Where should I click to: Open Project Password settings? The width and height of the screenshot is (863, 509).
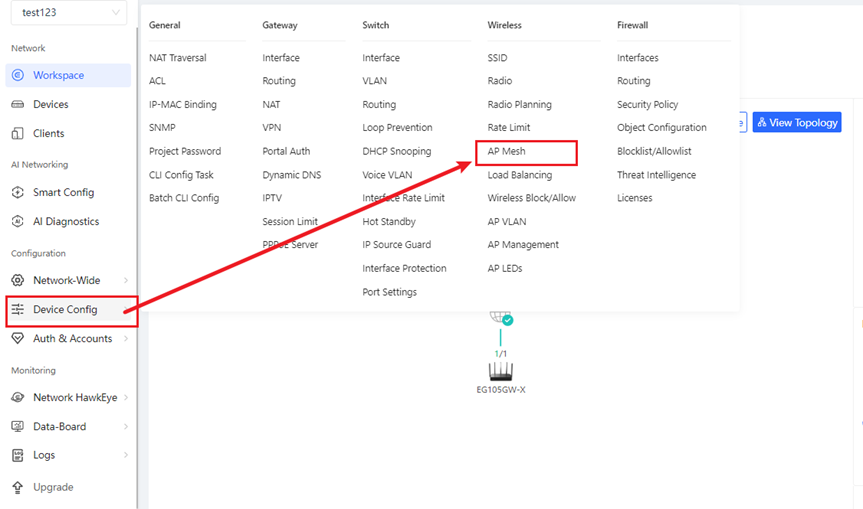pyautogui.click(x=185, y=151)
